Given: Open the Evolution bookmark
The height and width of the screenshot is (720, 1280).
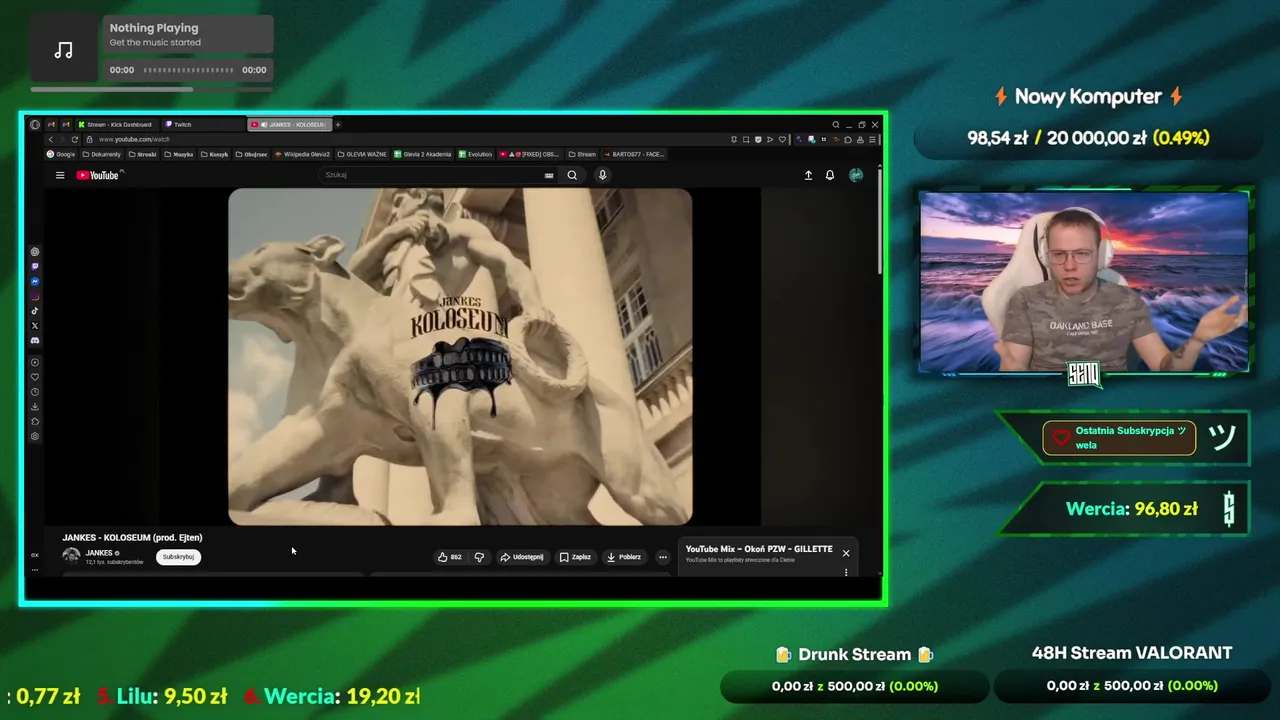Looking at the screenshot, I should click(475, 154).
